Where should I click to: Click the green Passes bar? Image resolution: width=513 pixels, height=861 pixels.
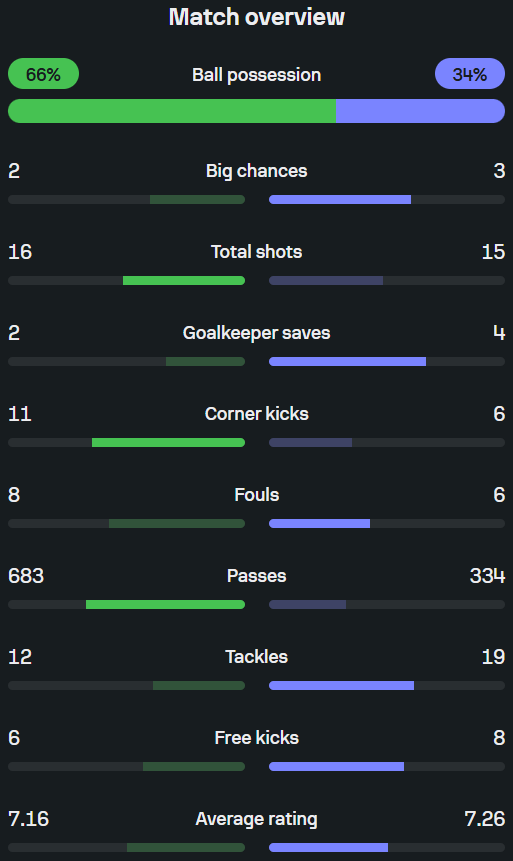pyautogui.click(x=165, y=605)
